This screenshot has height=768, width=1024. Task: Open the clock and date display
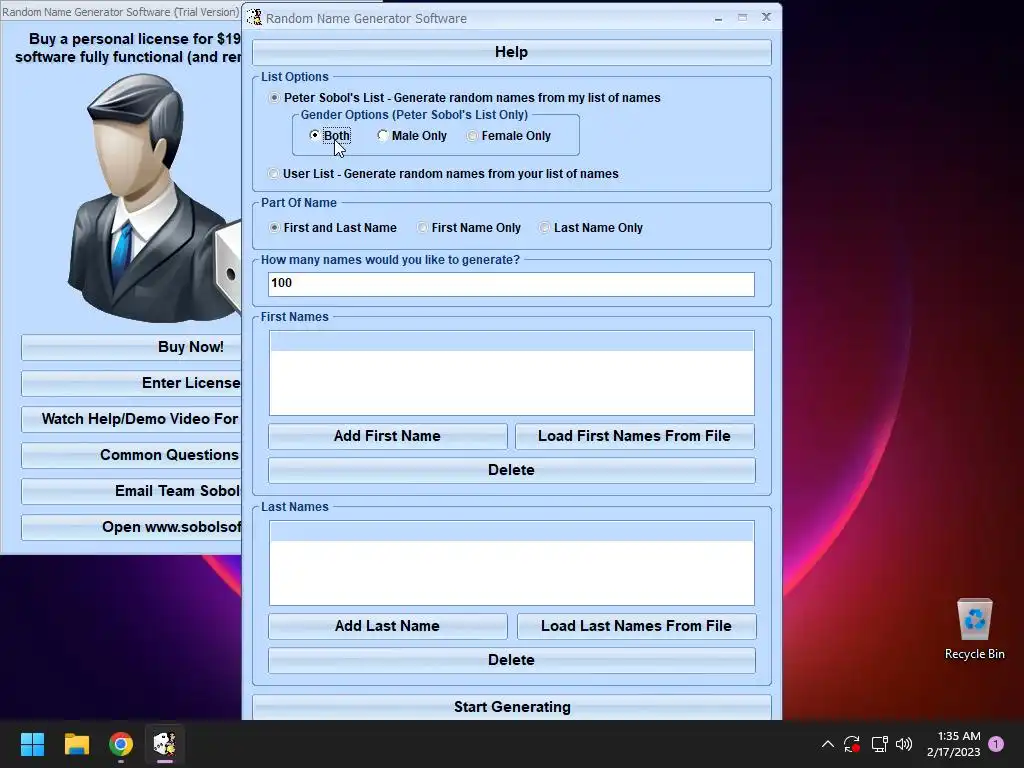pos(953,744)
